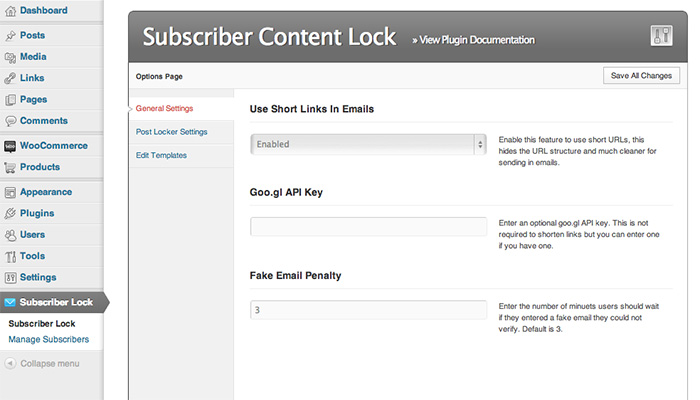The width and height of the screenshot is (700, 400).
Task: Open Manage Subscribers submenu link
Action: (x=49, y=339)
